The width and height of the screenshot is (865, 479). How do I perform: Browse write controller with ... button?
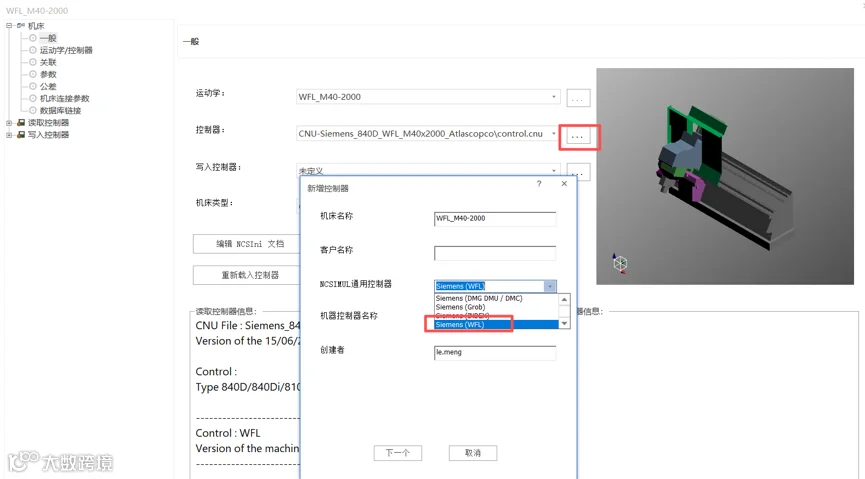pyautogui.click(x=578, y=172)
